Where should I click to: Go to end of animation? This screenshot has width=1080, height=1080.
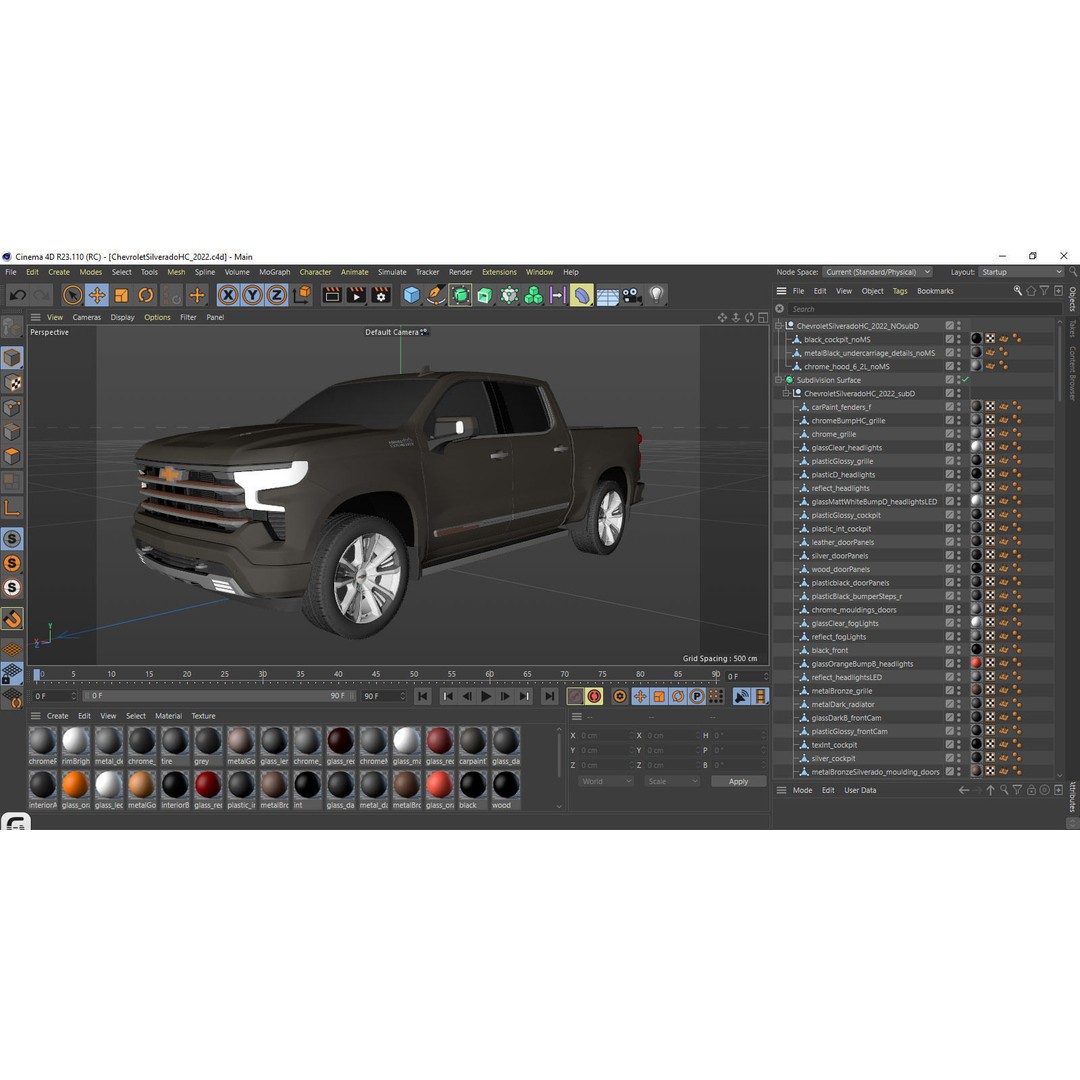[x=549, y=696]
